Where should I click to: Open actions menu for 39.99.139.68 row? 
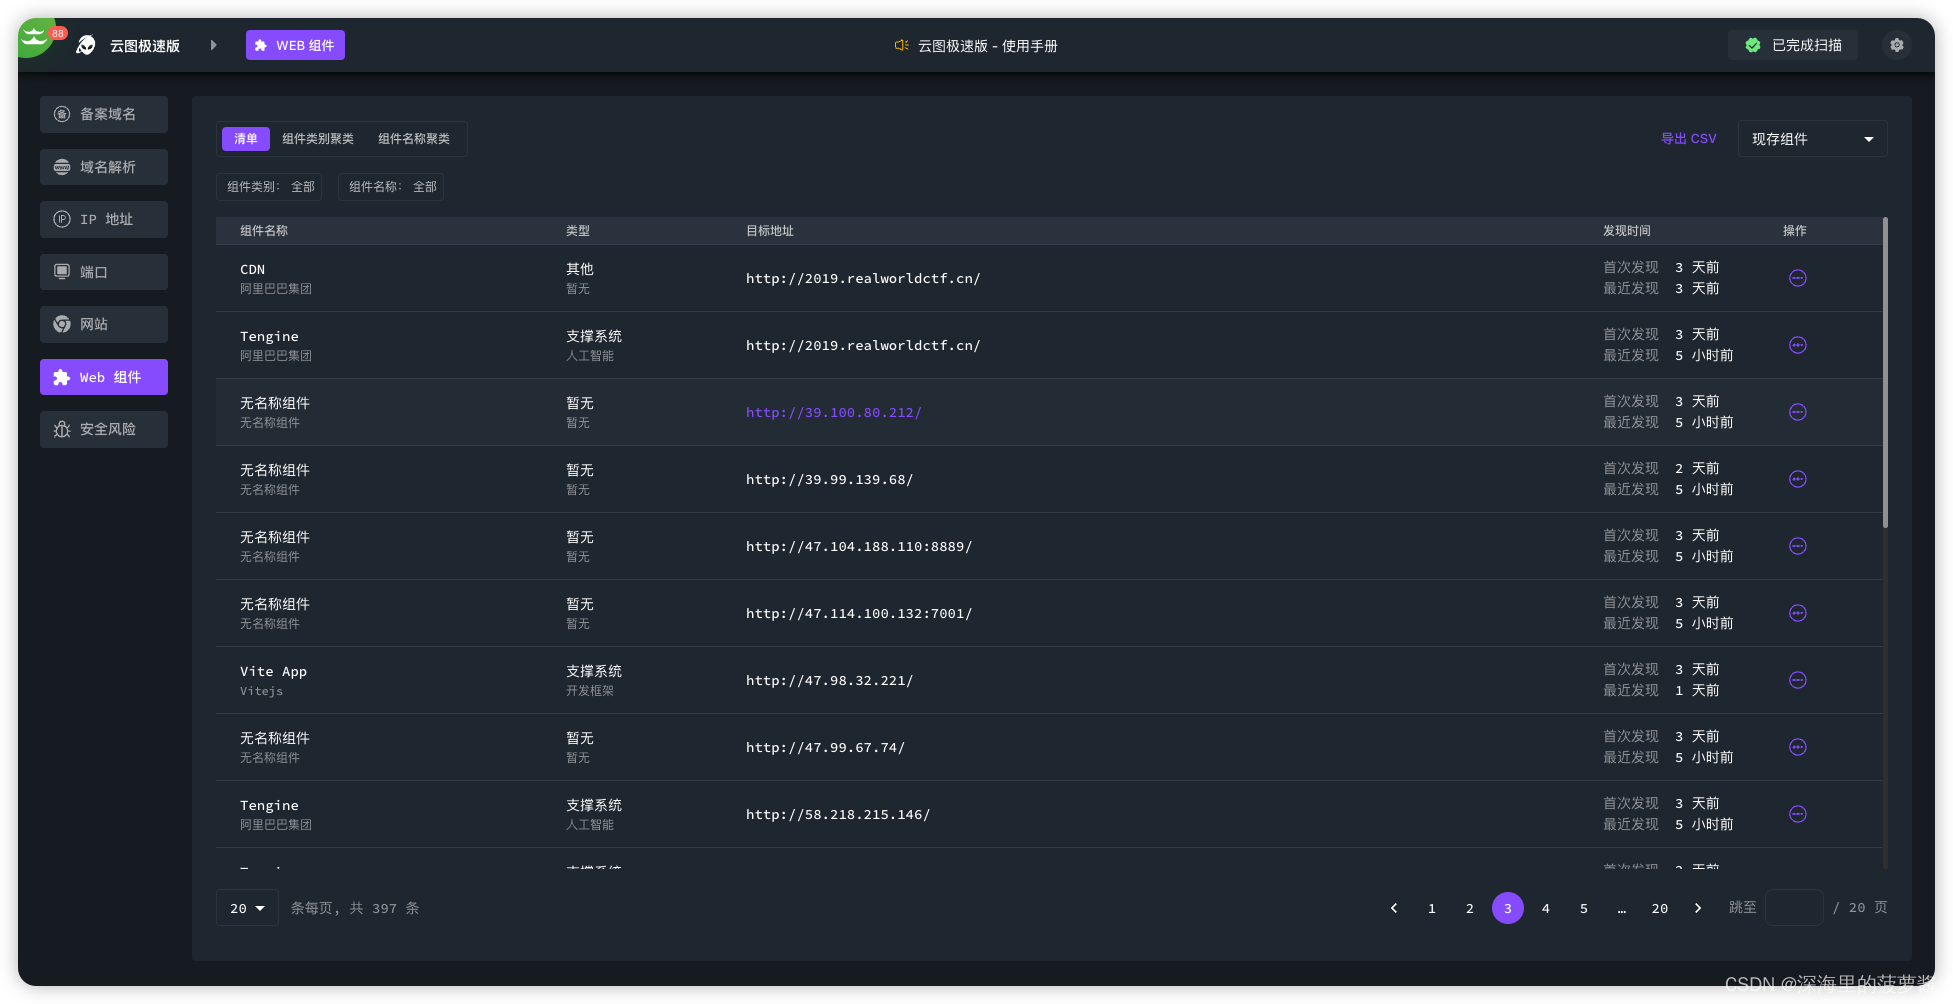point(1797,479)
